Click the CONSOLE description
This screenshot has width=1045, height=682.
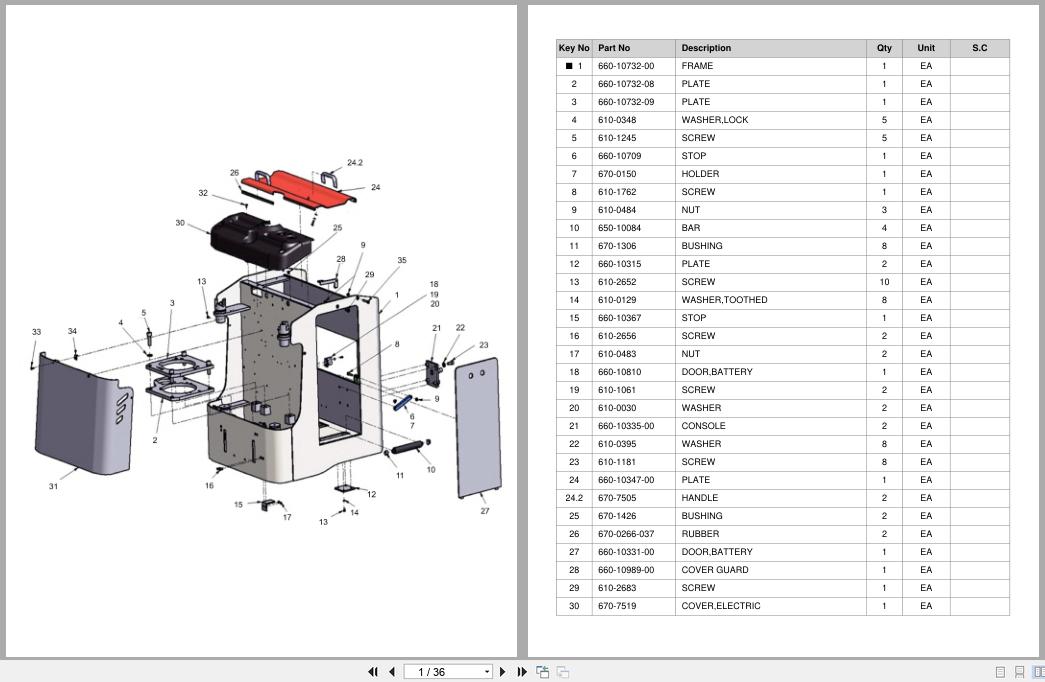(x=703, y=426)
